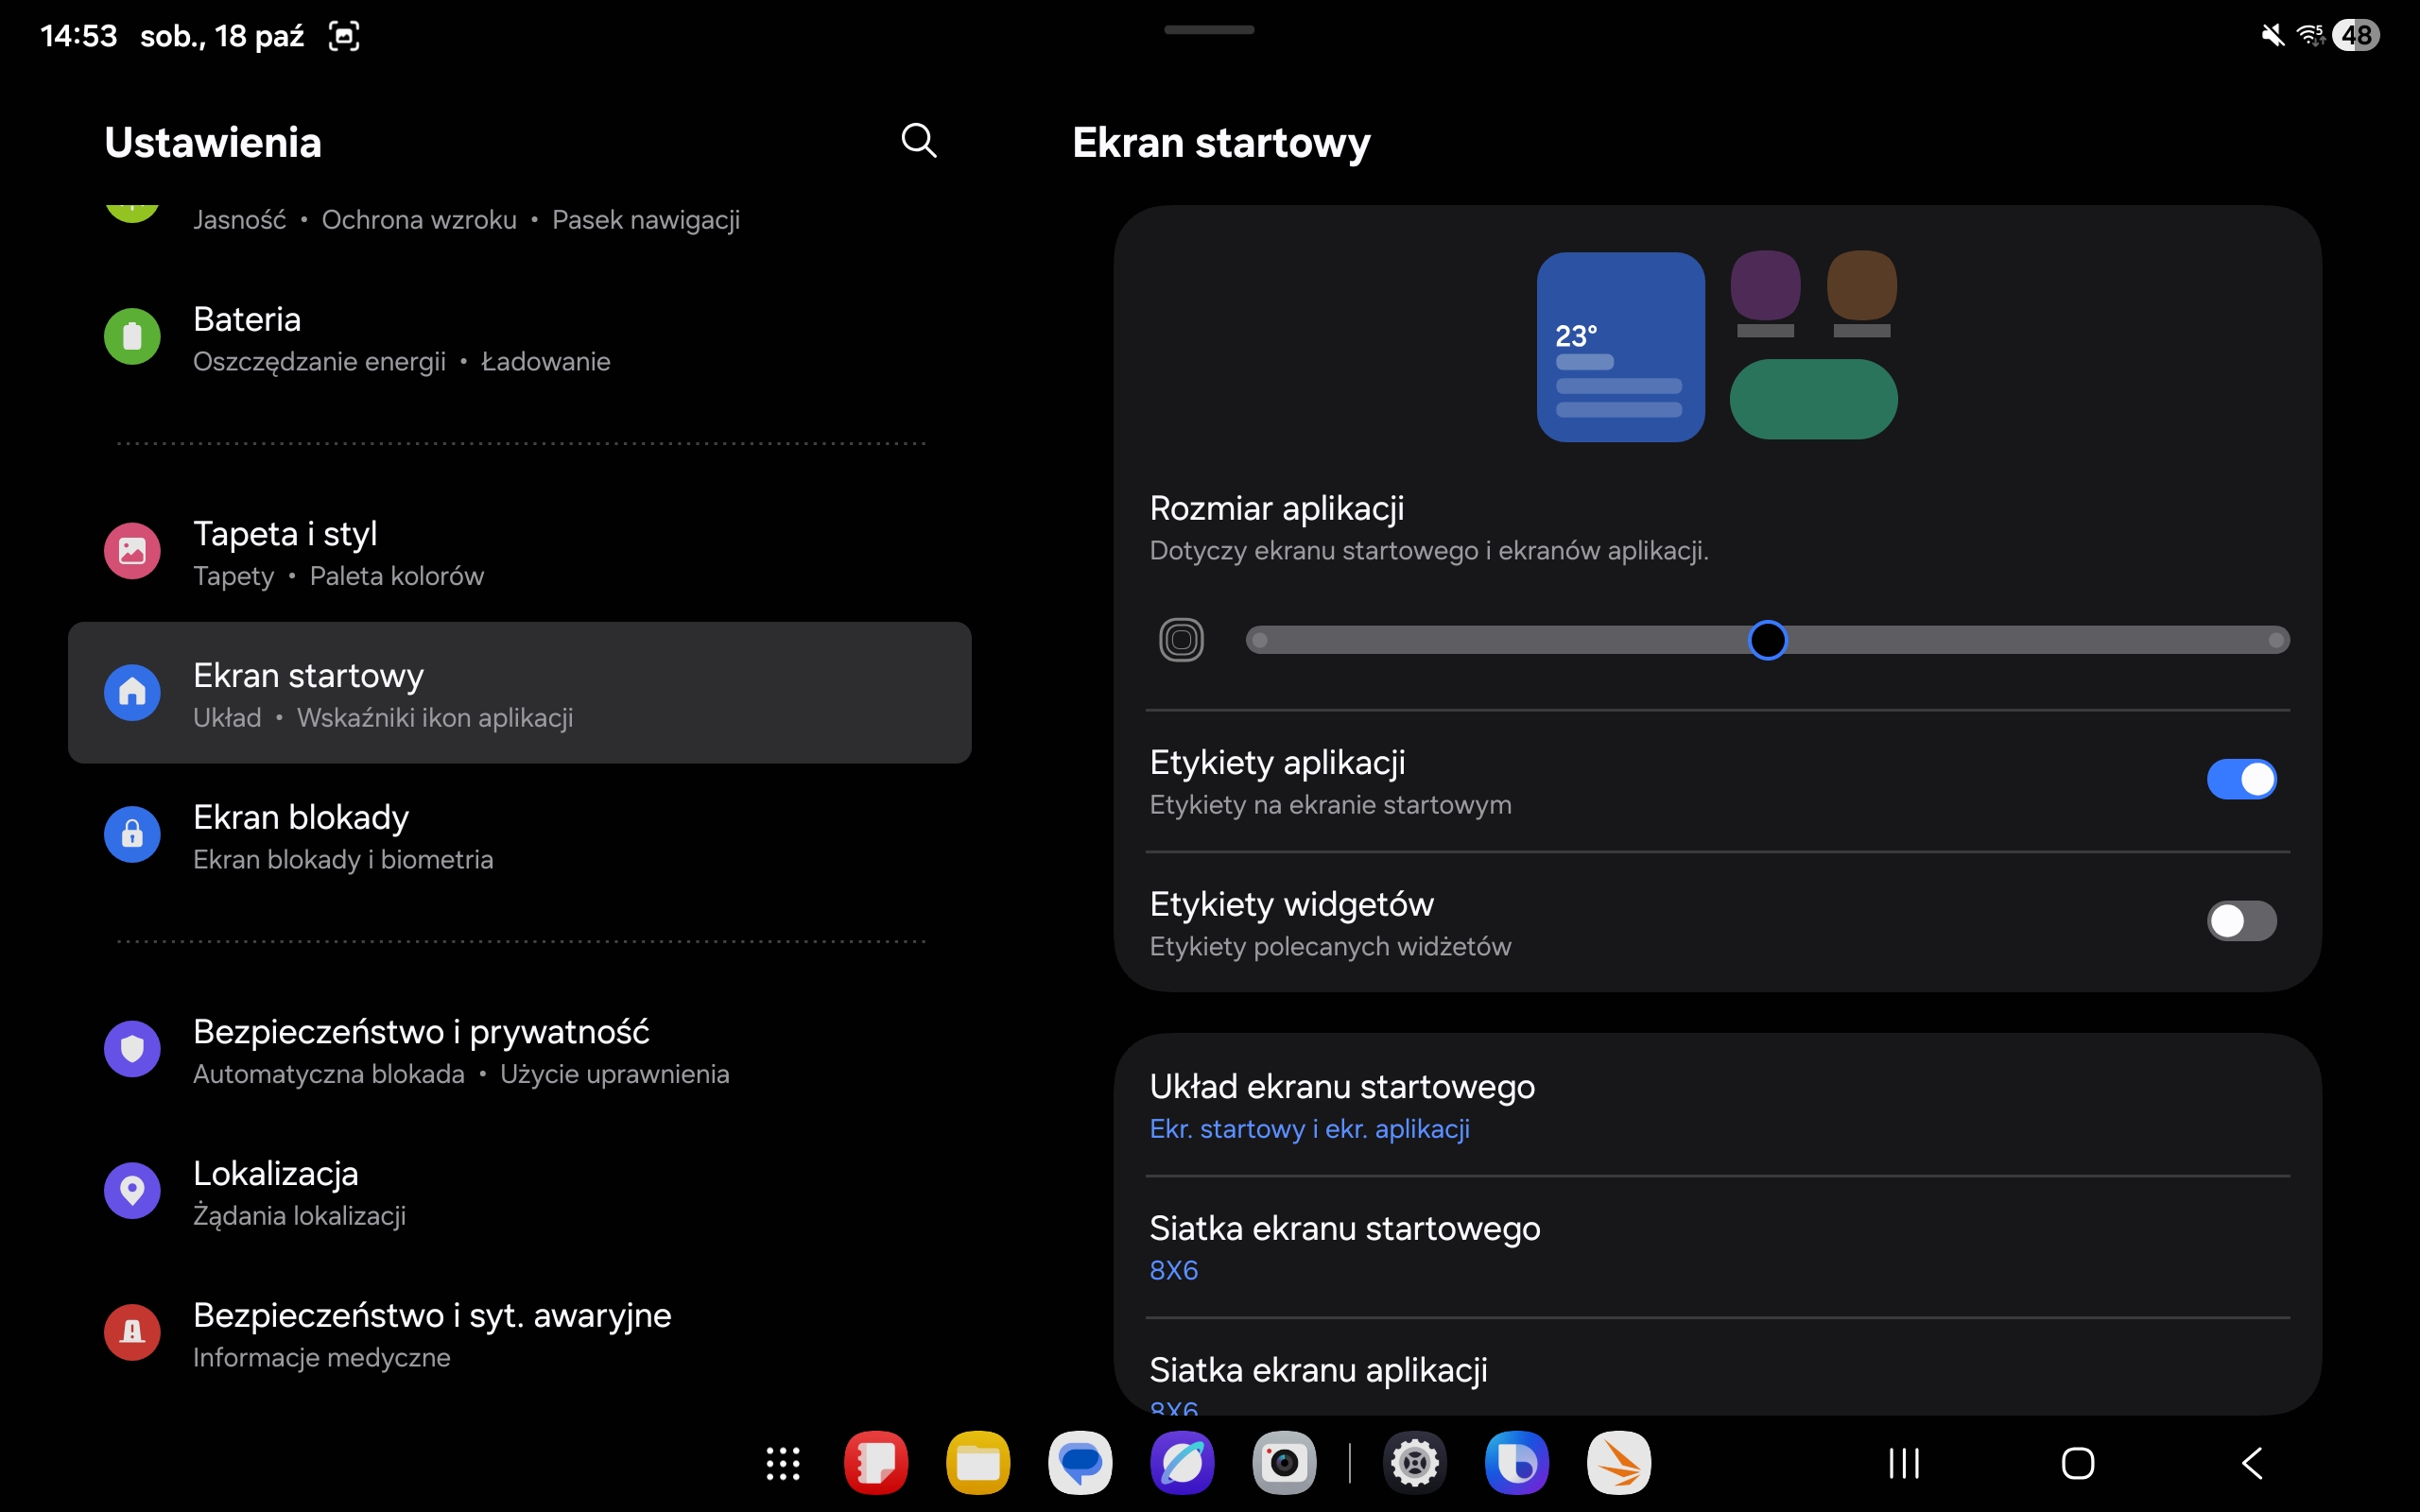2420x1512 pixels.
Task: Open the yellow My Files app
Action: point(977,1463)
